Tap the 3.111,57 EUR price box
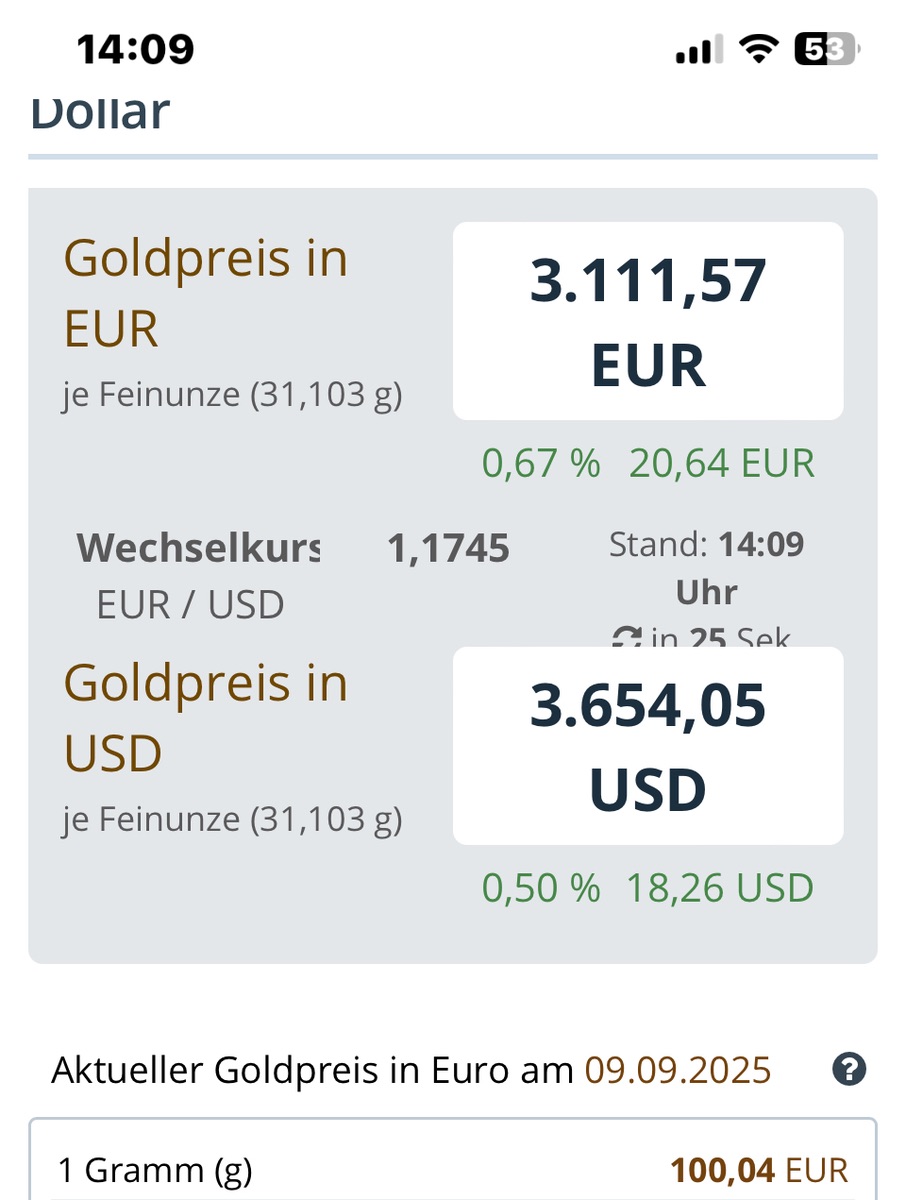 pyautogui.click(x=648, y=321)
